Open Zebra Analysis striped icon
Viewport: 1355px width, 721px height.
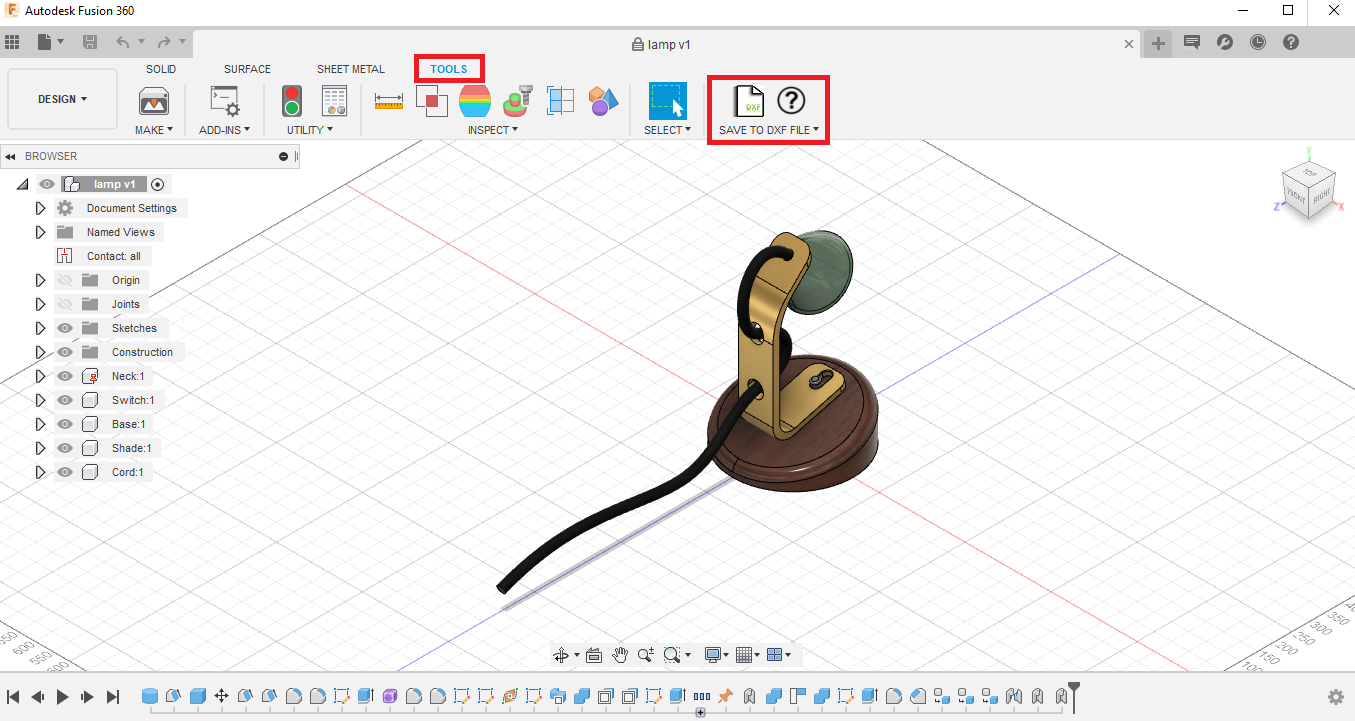pos(475,101)
